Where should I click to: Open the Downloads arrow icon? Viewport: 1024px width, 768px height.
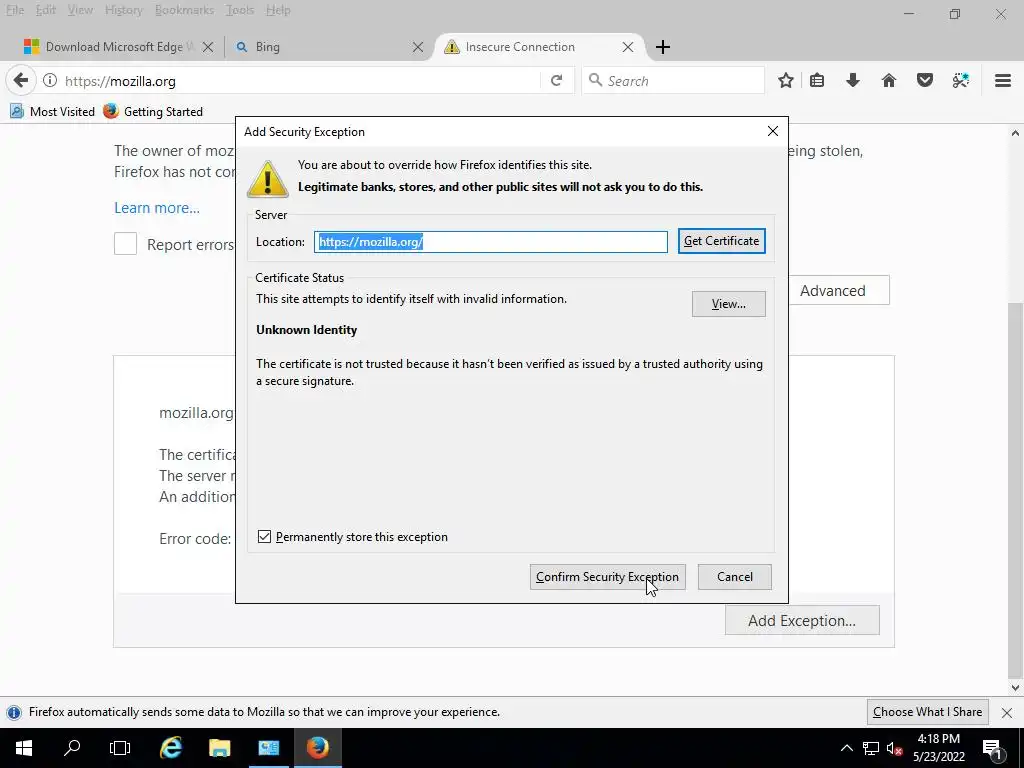pos(852,80)
